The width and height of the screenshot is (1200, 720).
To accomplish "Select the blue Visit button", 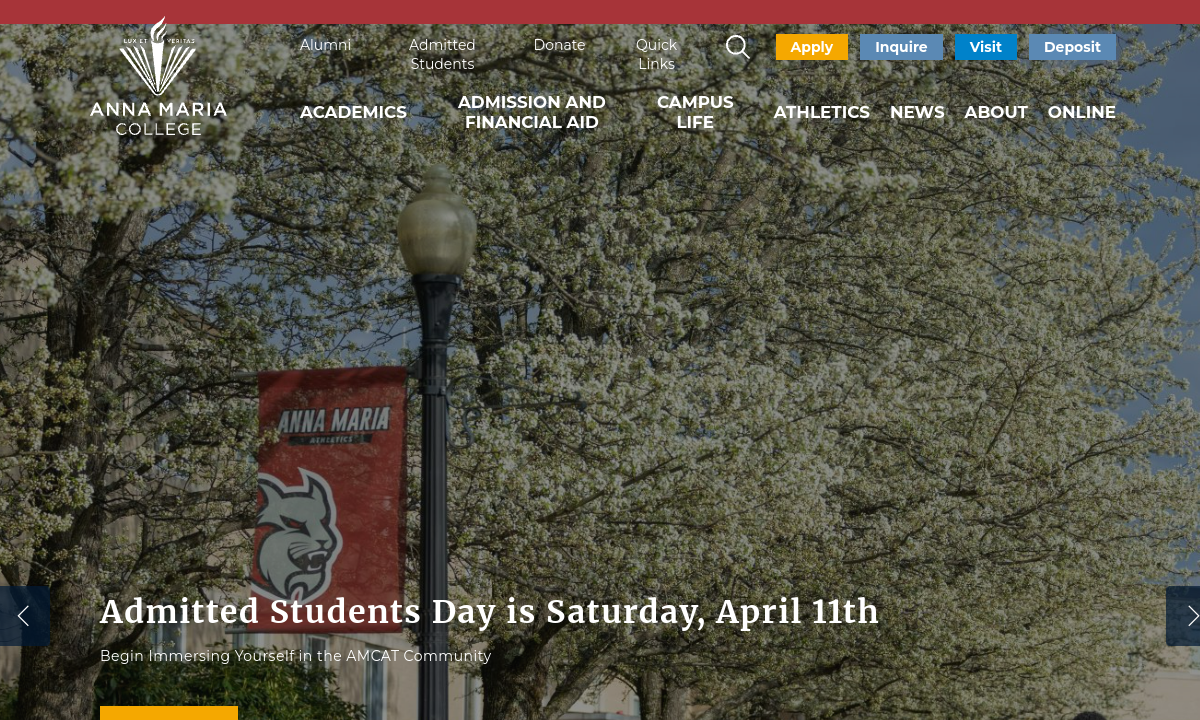I will pyautogui.click(x=985, y=47).
